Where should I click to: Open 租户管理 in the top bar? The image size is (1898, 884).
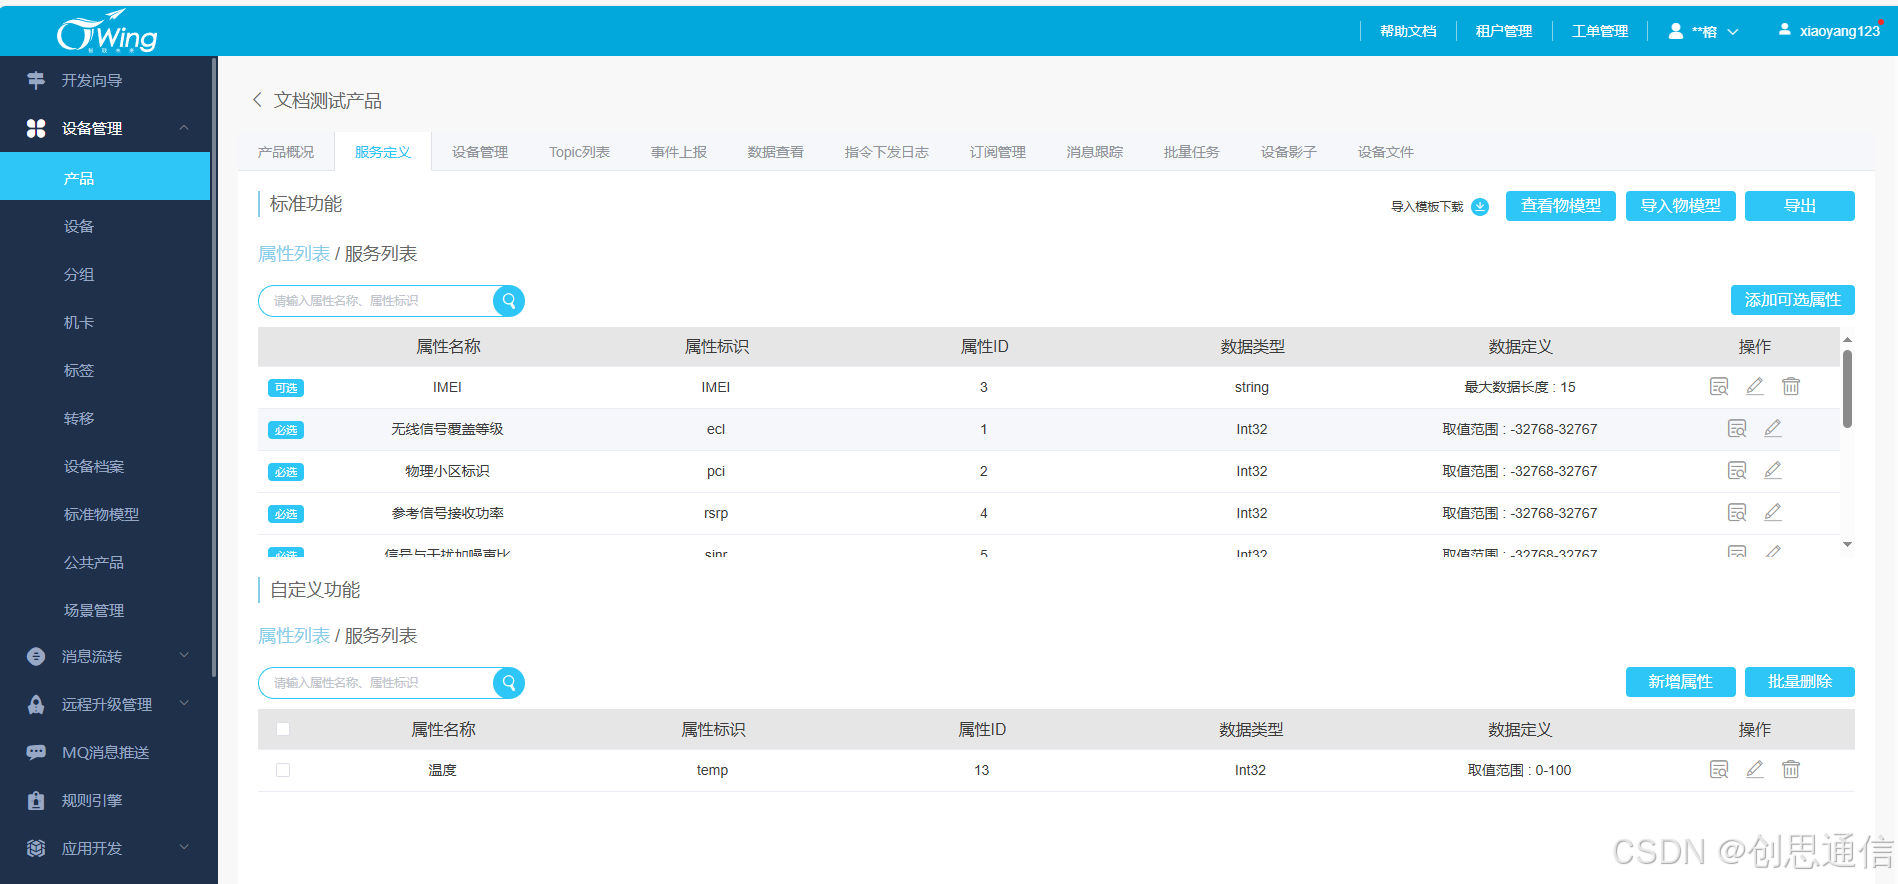coord(1504,31)
